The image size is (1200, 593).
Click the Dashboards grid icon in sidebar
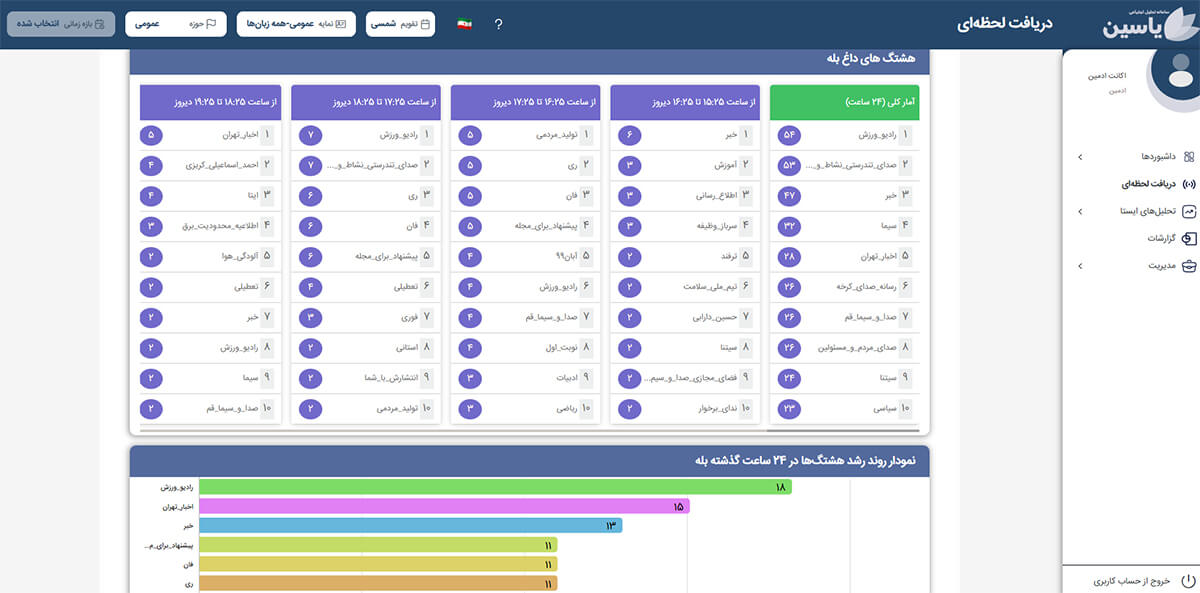pyautogui.click(x=1189, y=157)
